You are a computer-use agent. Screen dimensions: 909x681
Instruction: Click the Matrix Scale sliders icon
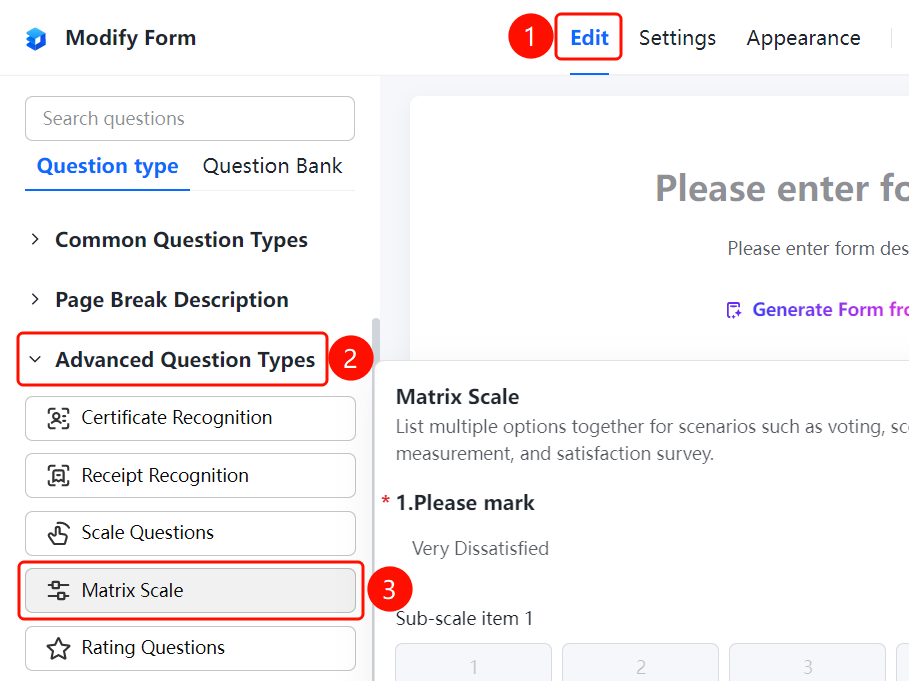[58, 590]
